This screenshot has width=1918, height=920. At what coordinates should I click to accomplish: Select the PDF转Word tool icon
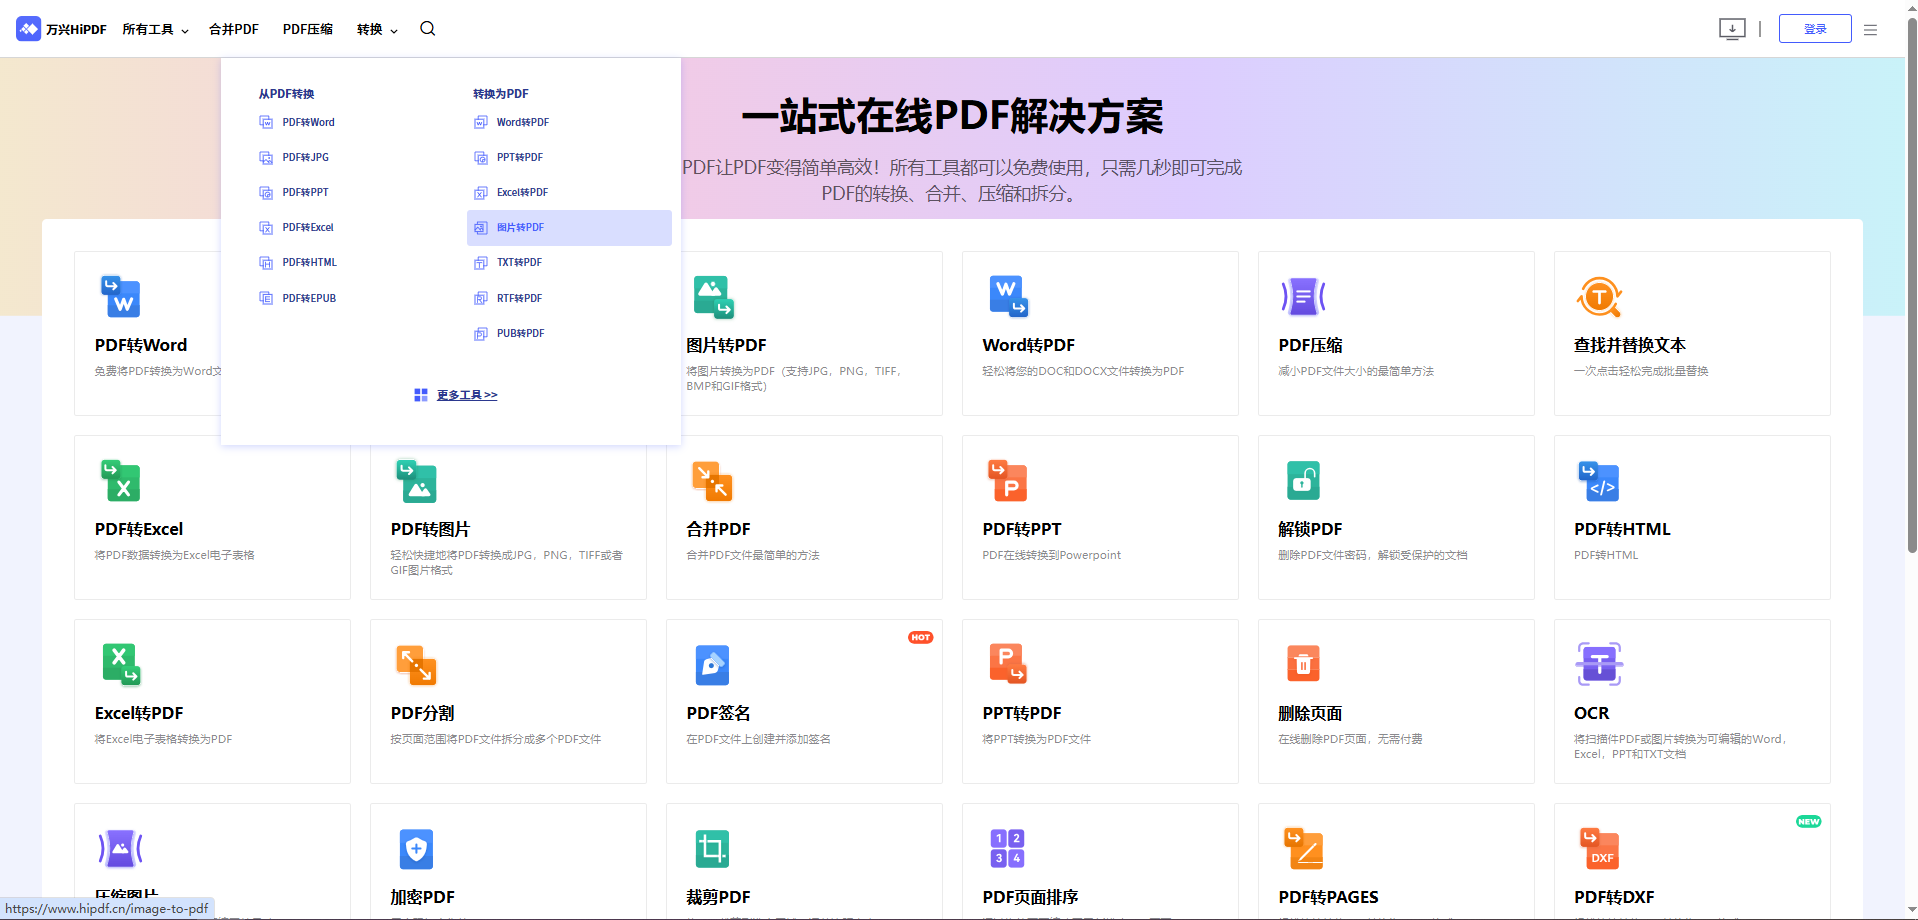point(121,296)
